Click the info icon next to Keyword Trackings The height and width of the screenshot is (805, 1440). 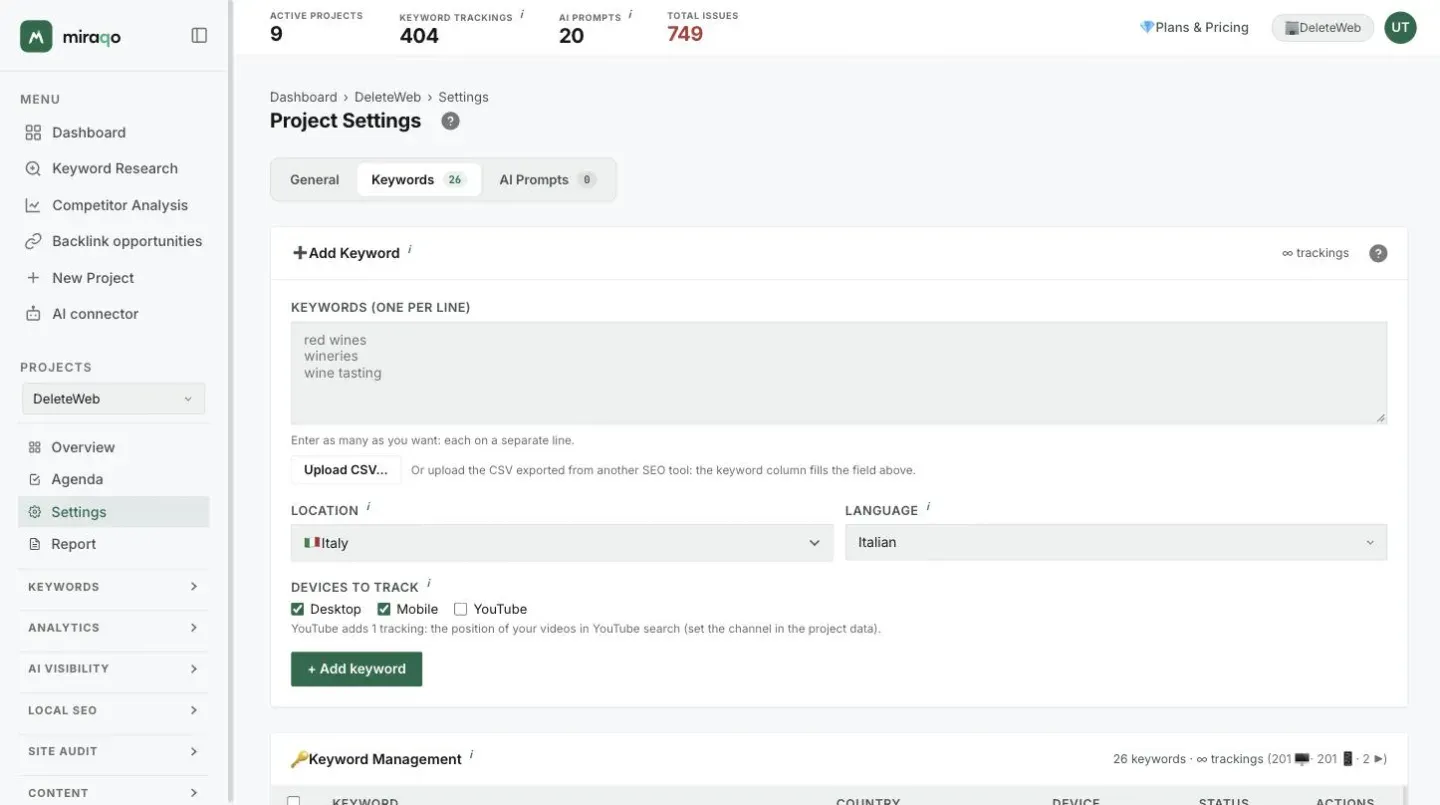521,15
